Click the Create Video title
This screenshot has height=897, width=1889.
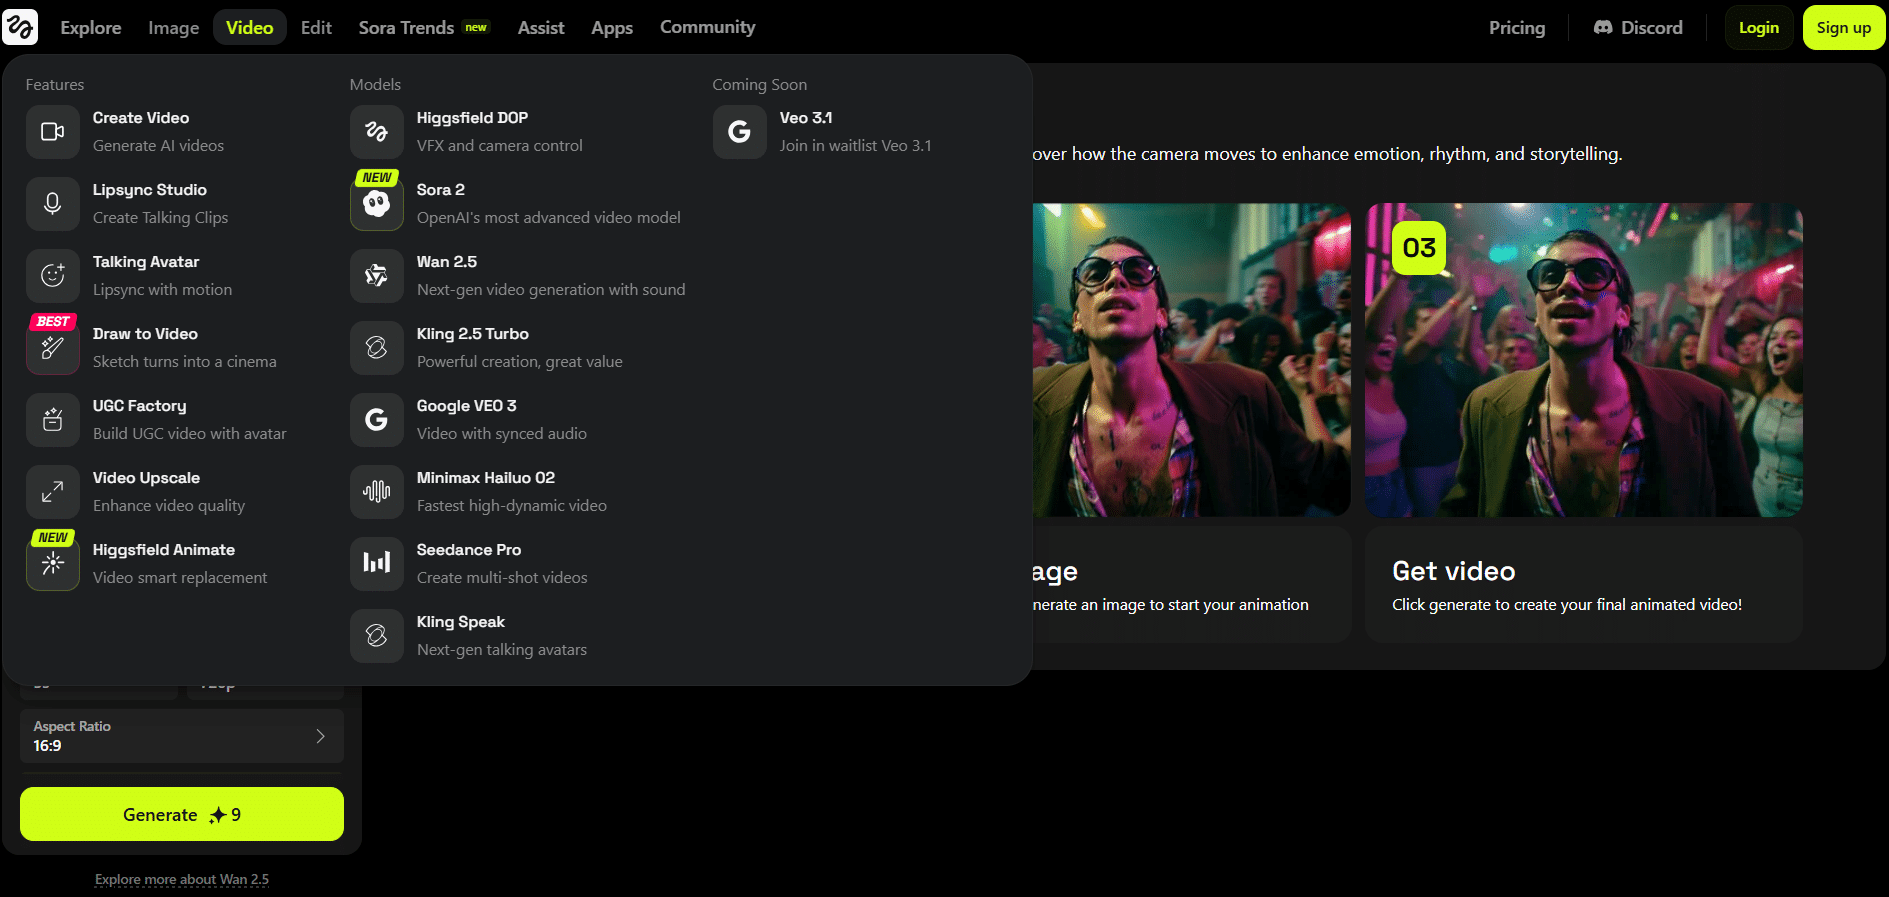(x=141, y=118)
